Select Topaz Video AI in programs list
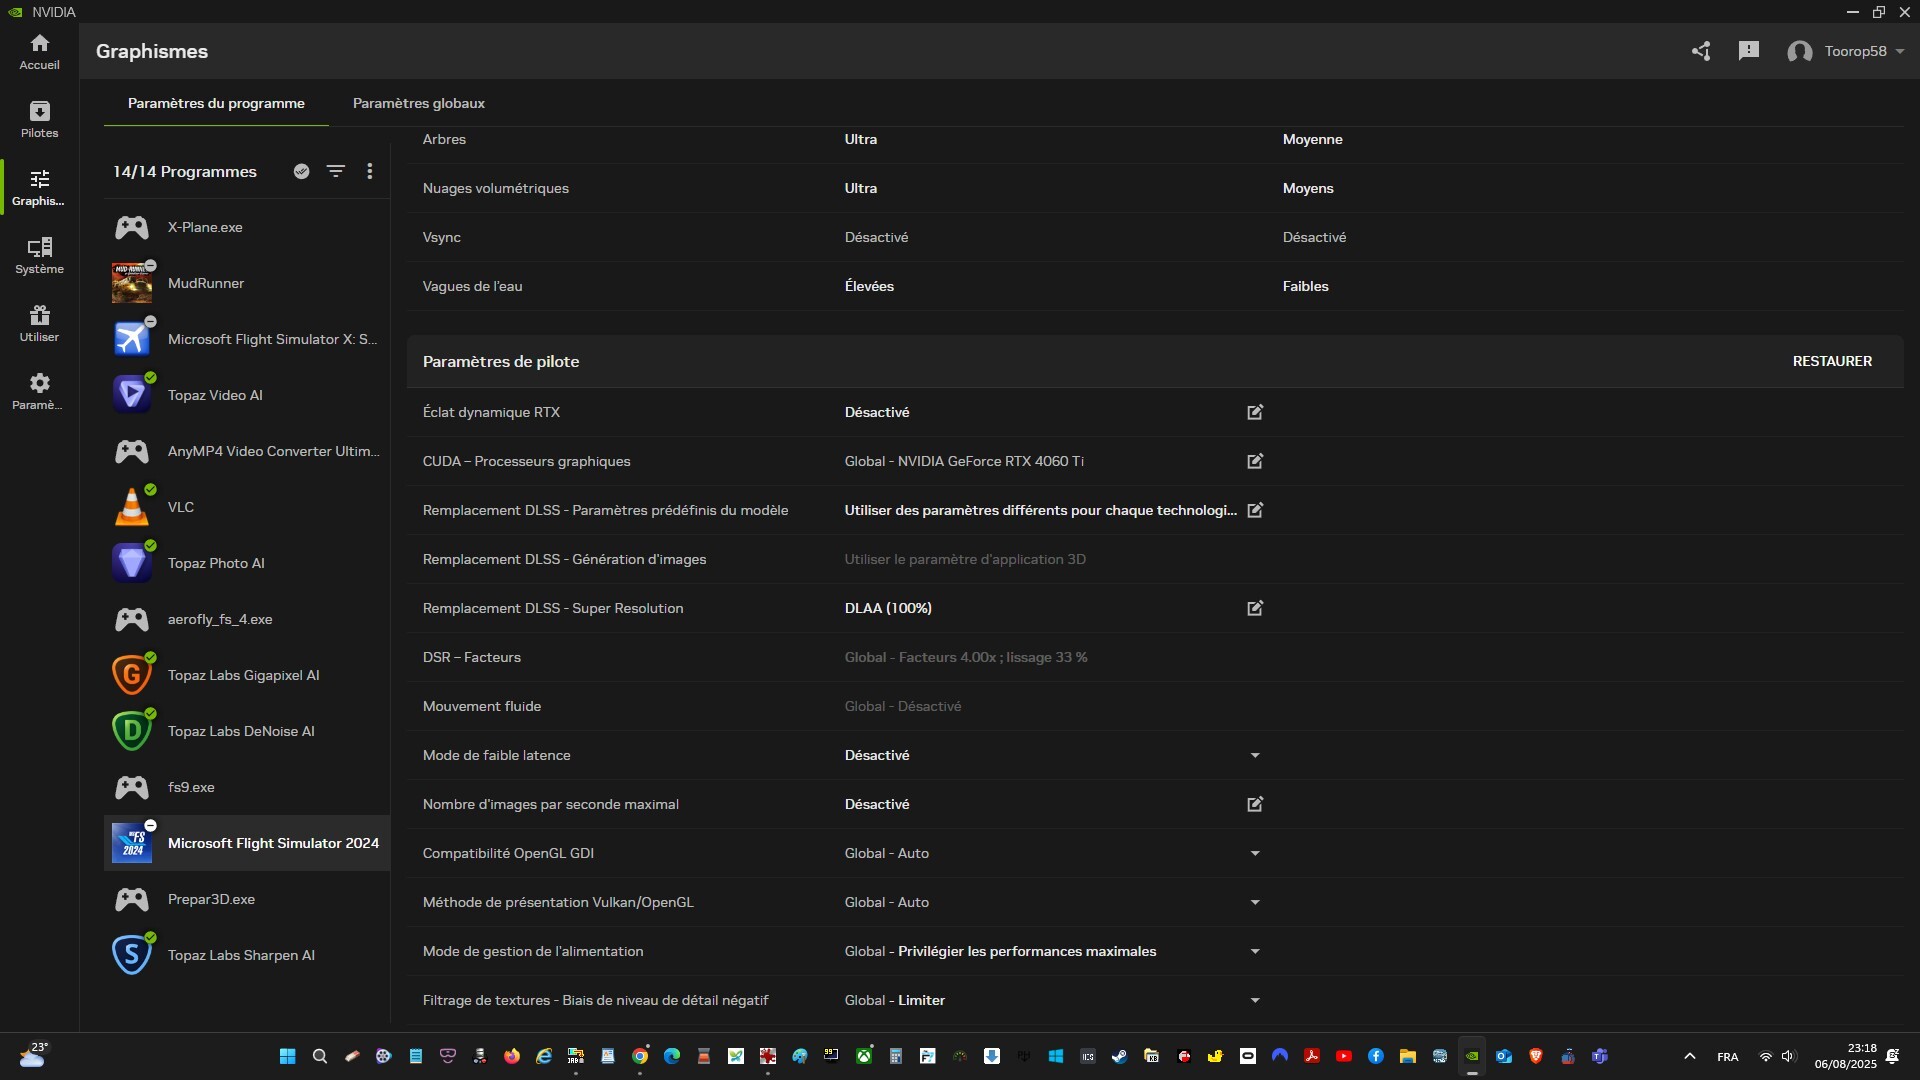Screen dimensions: 1920x1080 coord(215,395)
